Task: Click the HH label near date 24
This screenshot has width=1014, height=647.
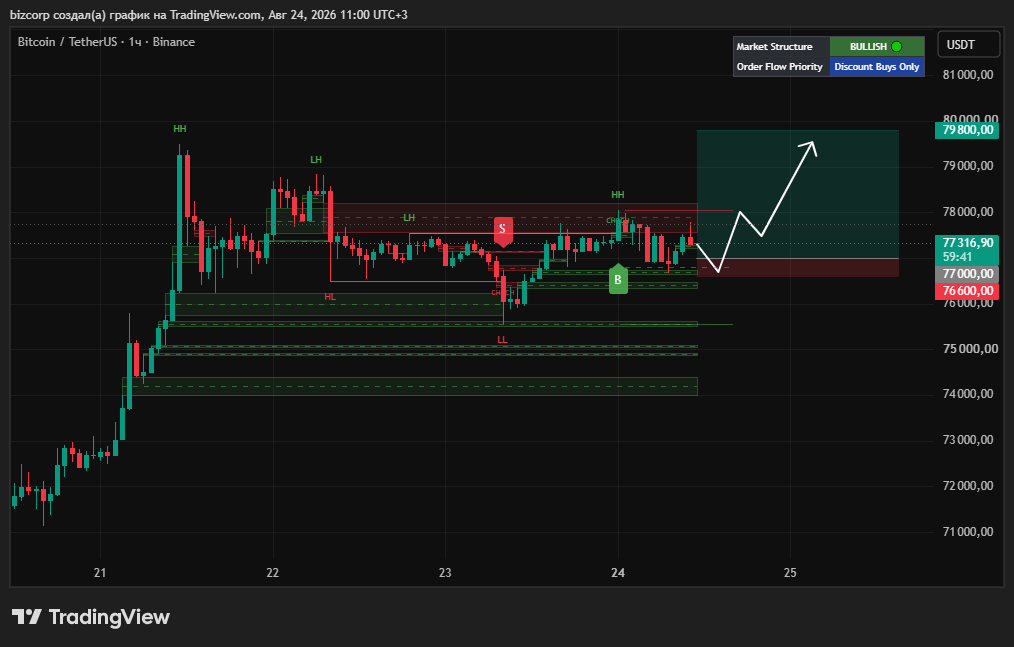Action: coord(618,195)
